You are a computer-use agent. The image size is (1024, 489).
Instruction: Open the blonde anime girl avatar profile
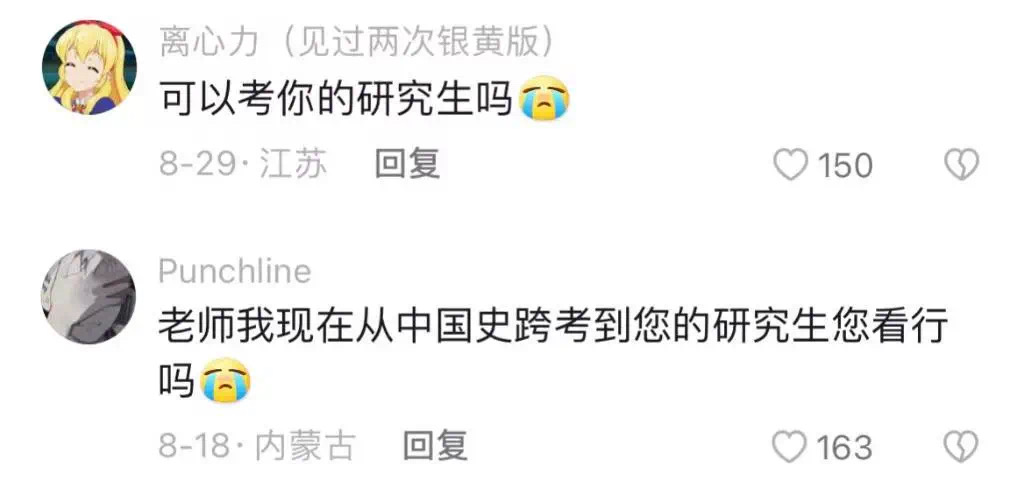pyautogui.click(x=89, y=67)
